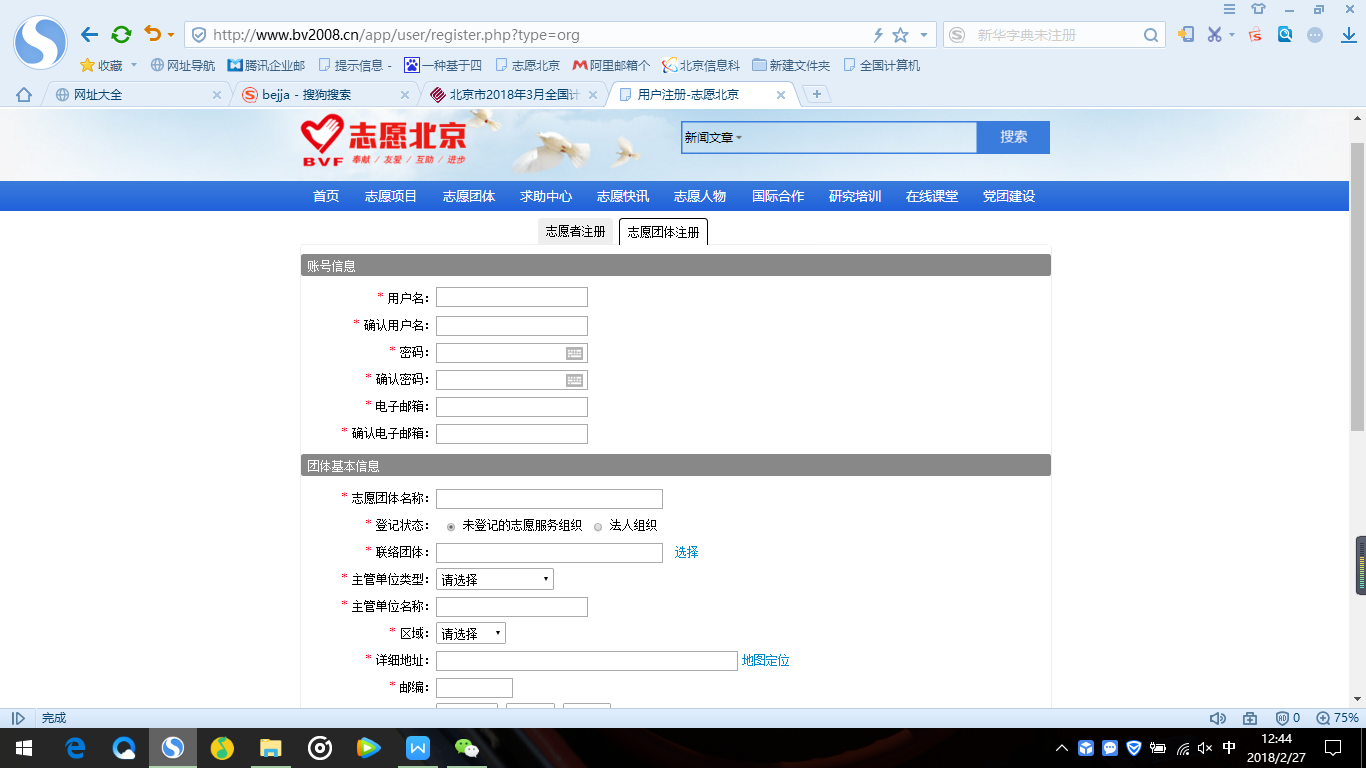Open the new tab plus button

pos(817,94)
